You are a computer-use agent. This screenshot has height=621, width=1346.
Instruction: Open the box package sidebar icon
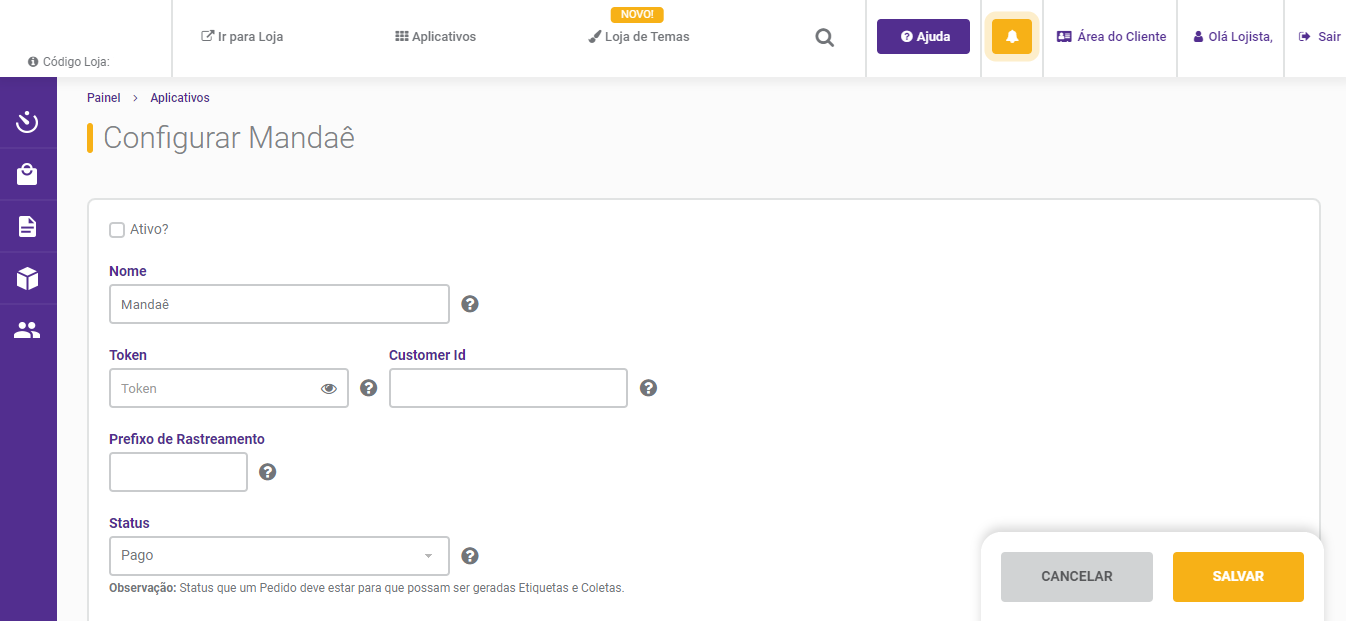pos(27,278)
